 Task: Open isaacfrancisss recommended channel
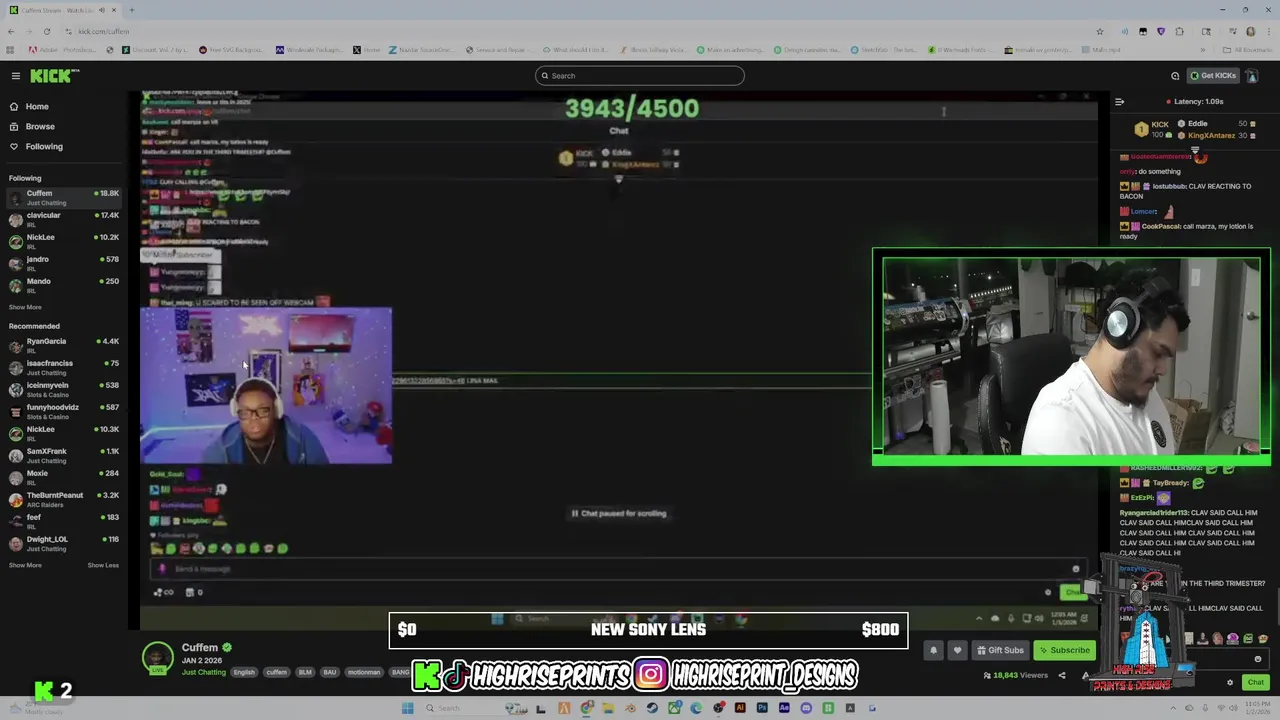click(x=64, y=367)
